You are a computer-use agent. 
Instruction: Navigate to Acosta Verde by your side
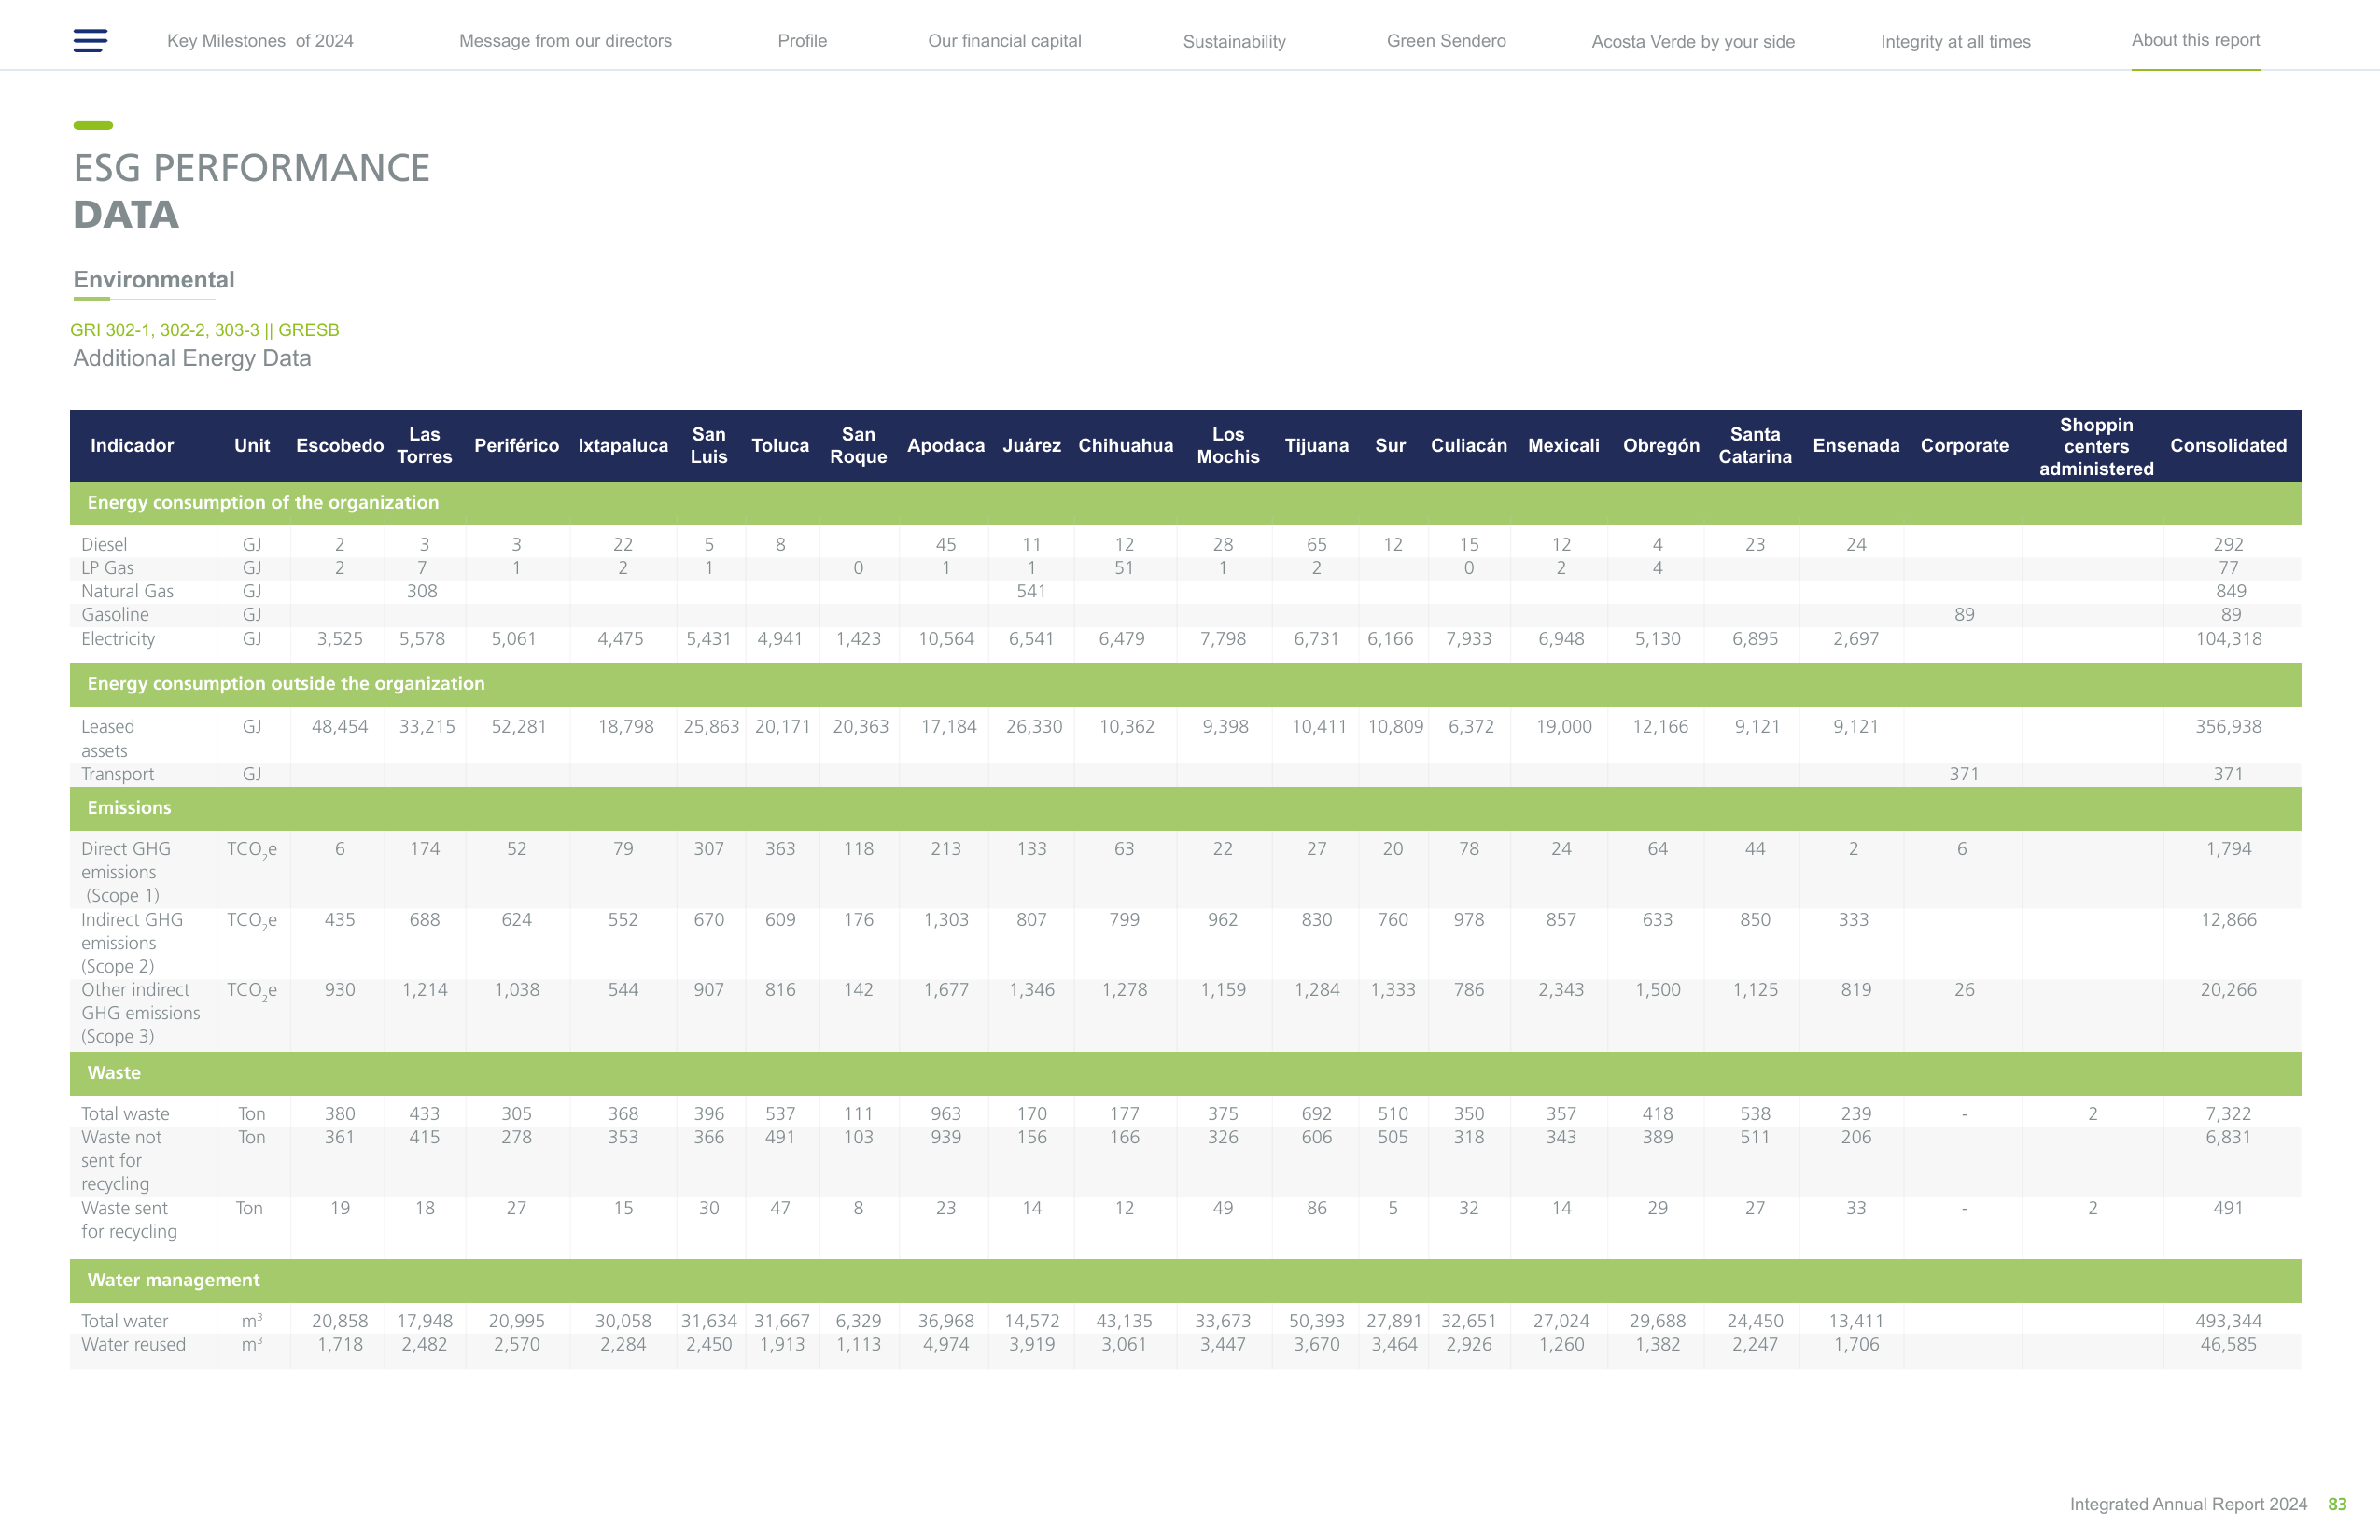coord(1693,42)
